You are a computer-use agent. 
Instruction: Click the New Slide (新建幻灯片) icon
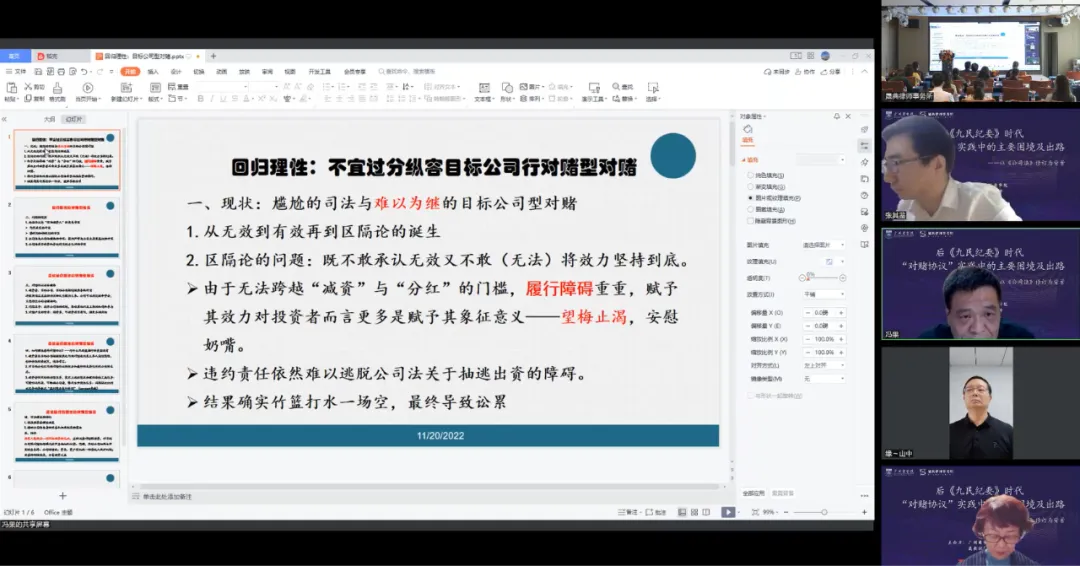coord(126,87)
